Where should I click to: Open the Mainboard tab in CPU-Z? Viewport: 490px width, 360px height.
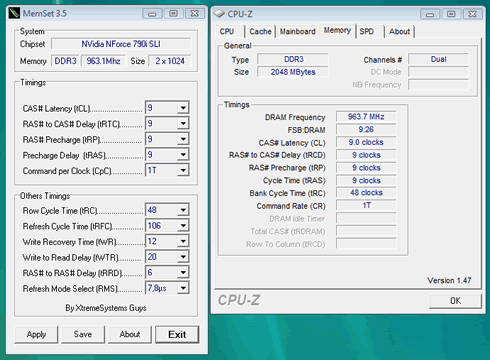297,31
